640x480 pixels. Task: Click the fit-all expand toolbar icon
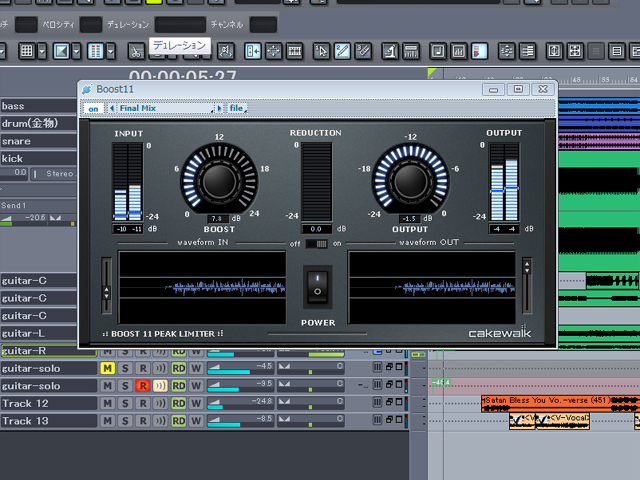pyautogui.click(x=575, y=51)
